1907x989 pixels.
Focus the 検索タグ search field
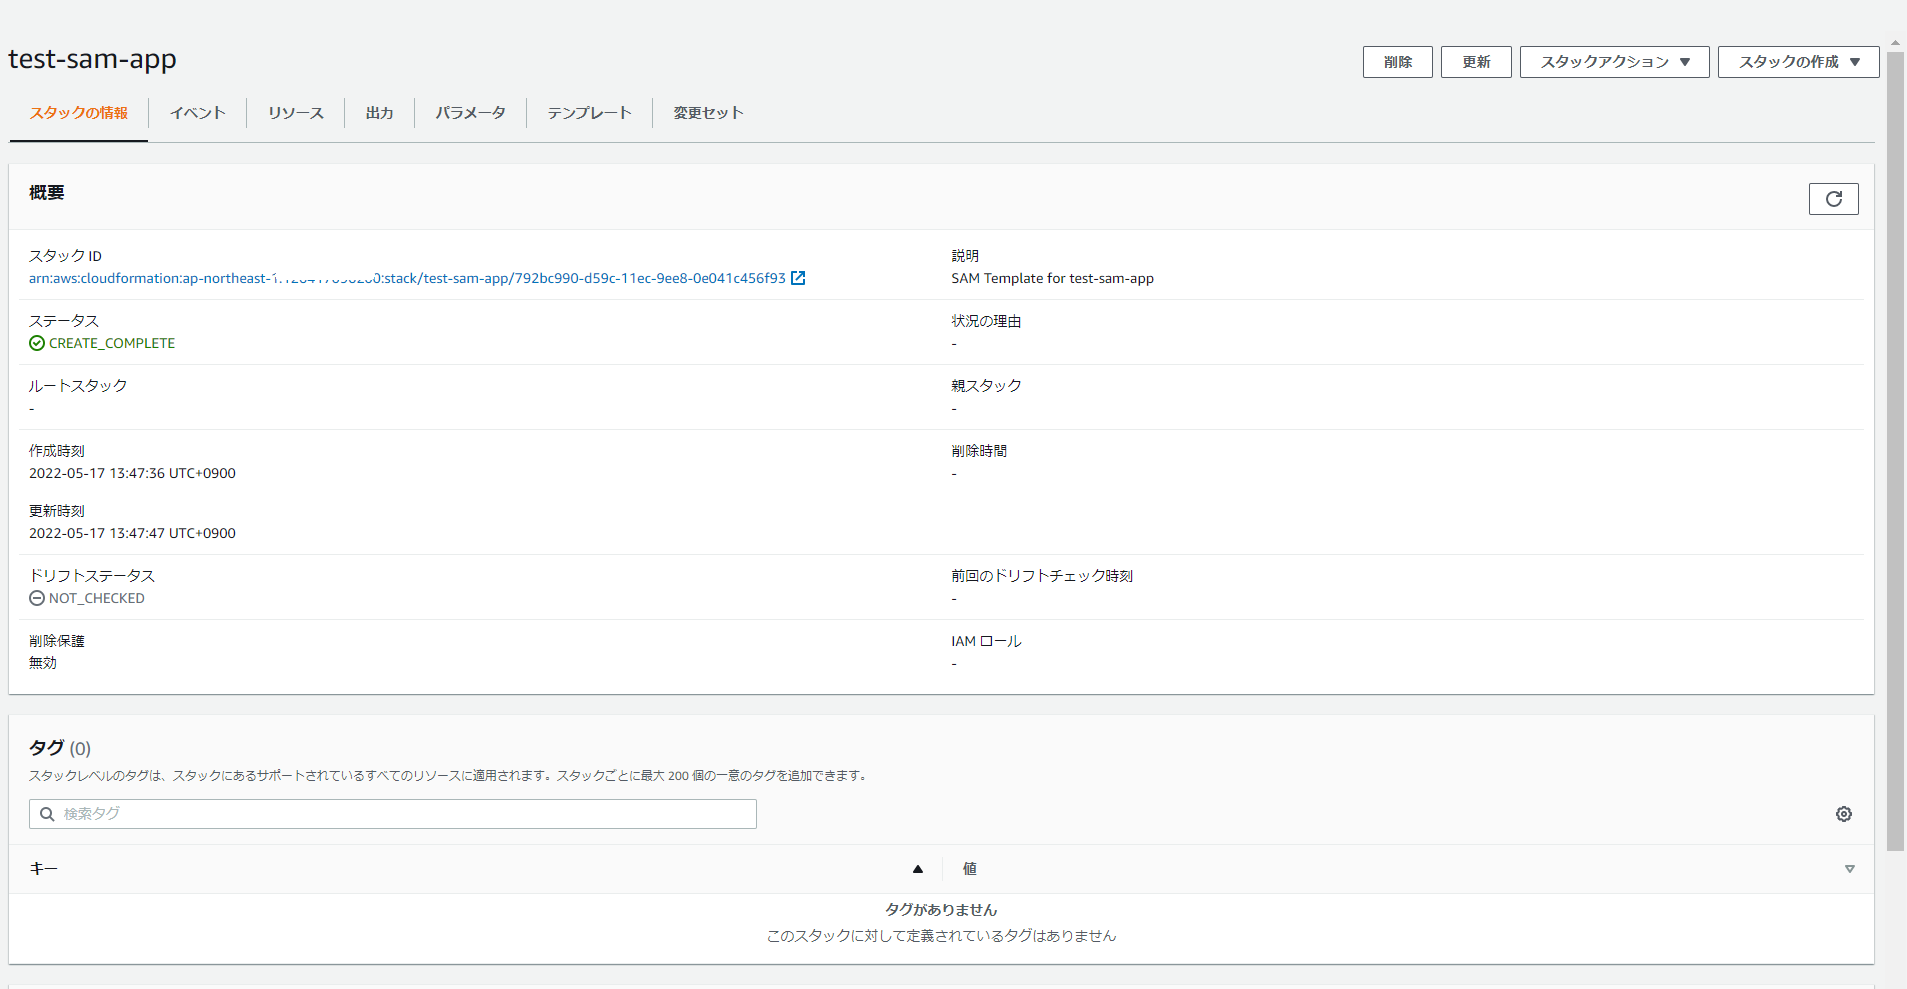click(x=392, y=814)
